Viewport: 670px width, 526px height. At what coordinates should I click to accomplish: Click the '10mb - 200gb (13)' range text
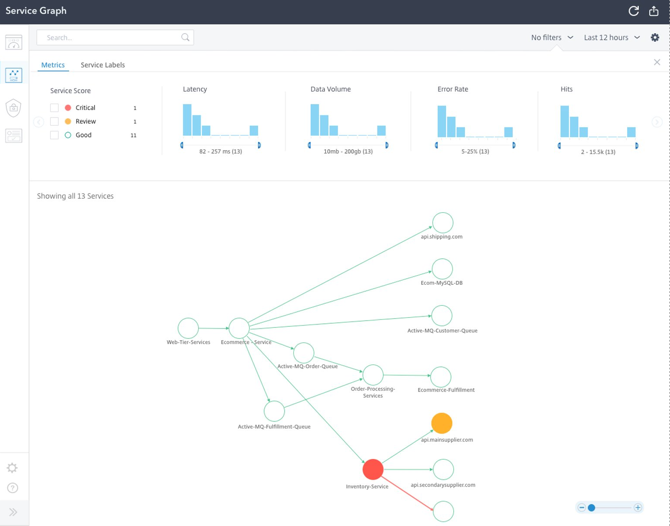348,152
